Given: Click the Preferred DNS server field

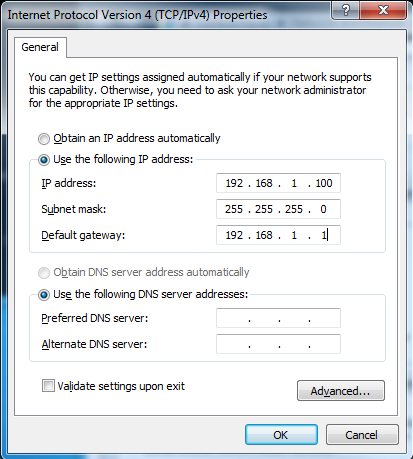Looking at the screenshot, I should pos(278,318).
